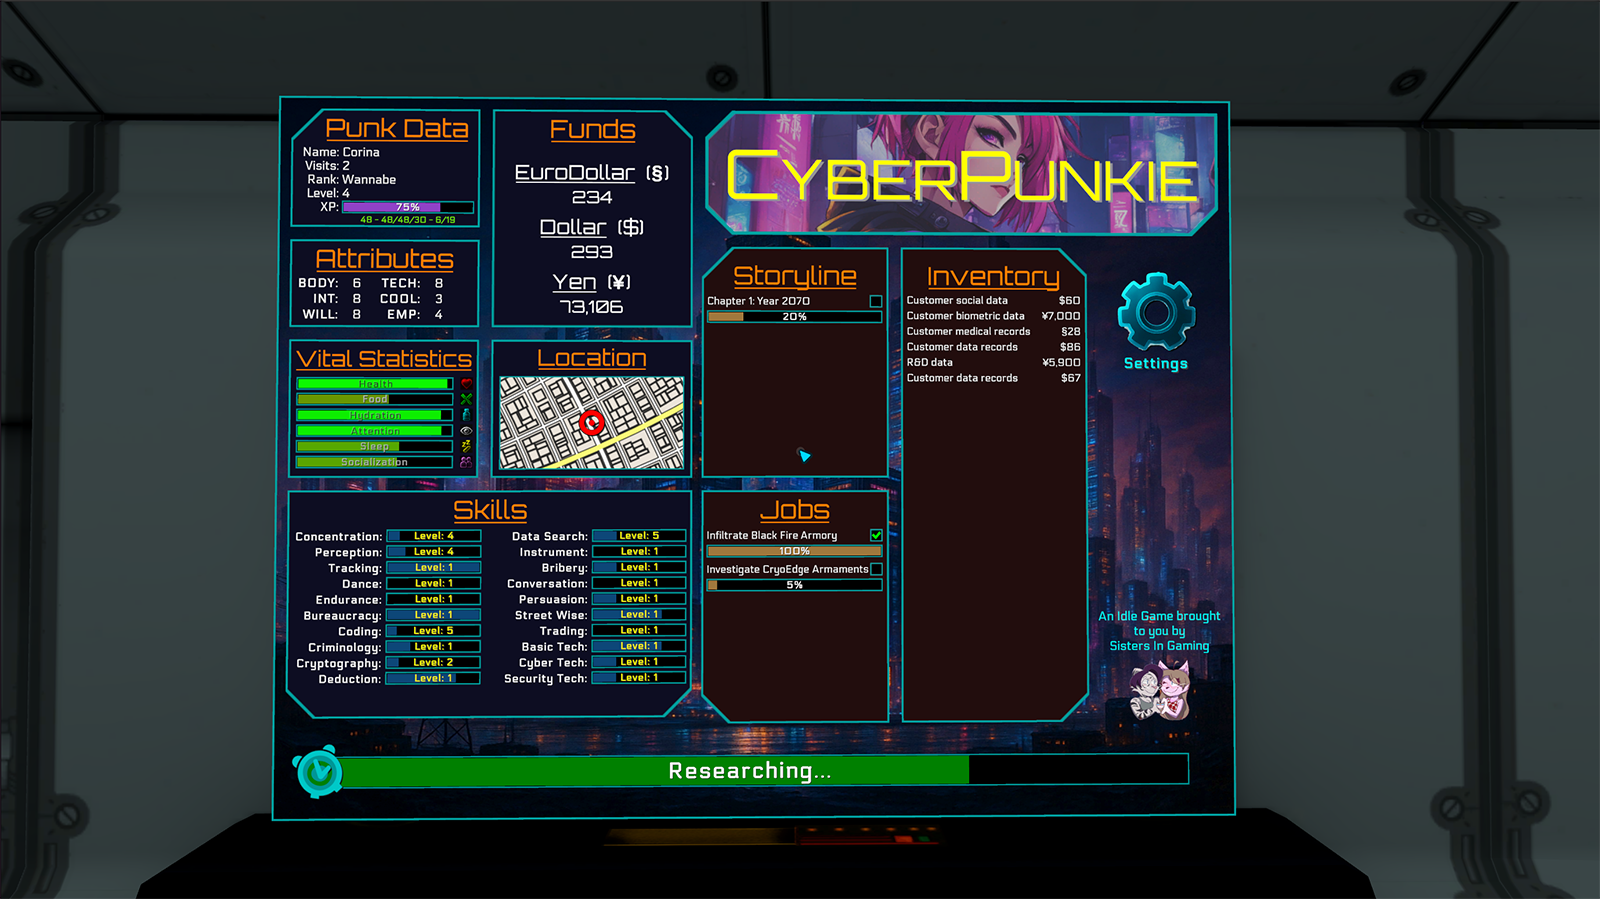Click the eye Attention icon
1600x899 pixels.
pyautogui.click(x=466, y=431)
